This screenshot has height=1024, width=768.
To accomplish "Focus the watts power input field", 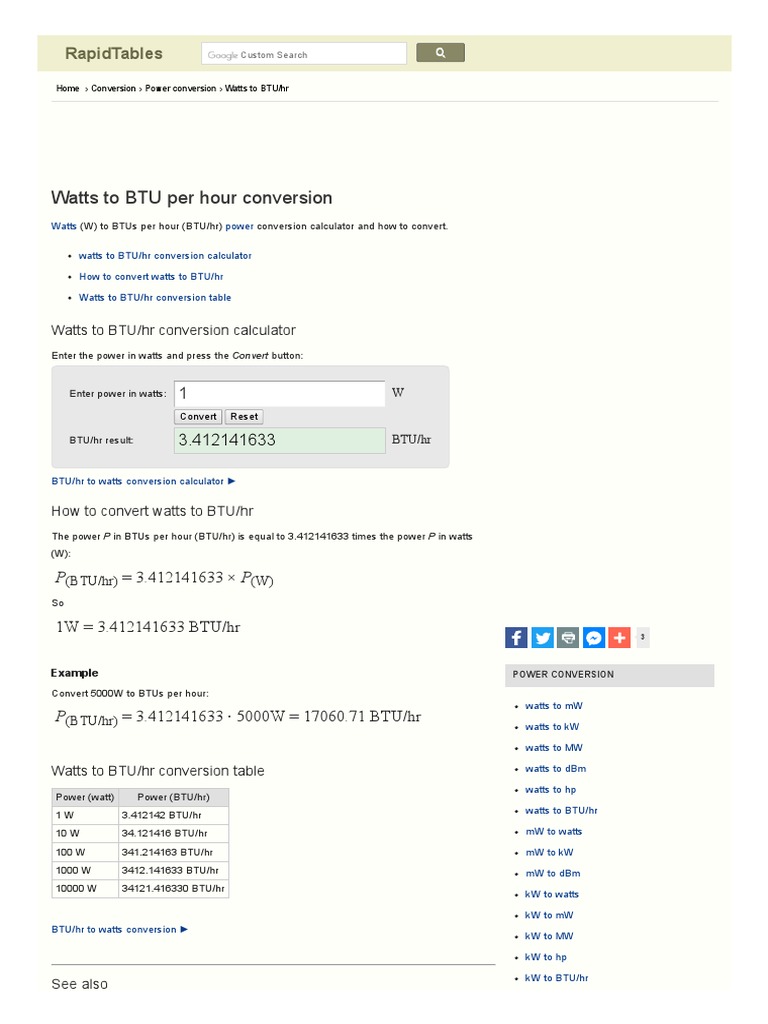I will 279,394.
